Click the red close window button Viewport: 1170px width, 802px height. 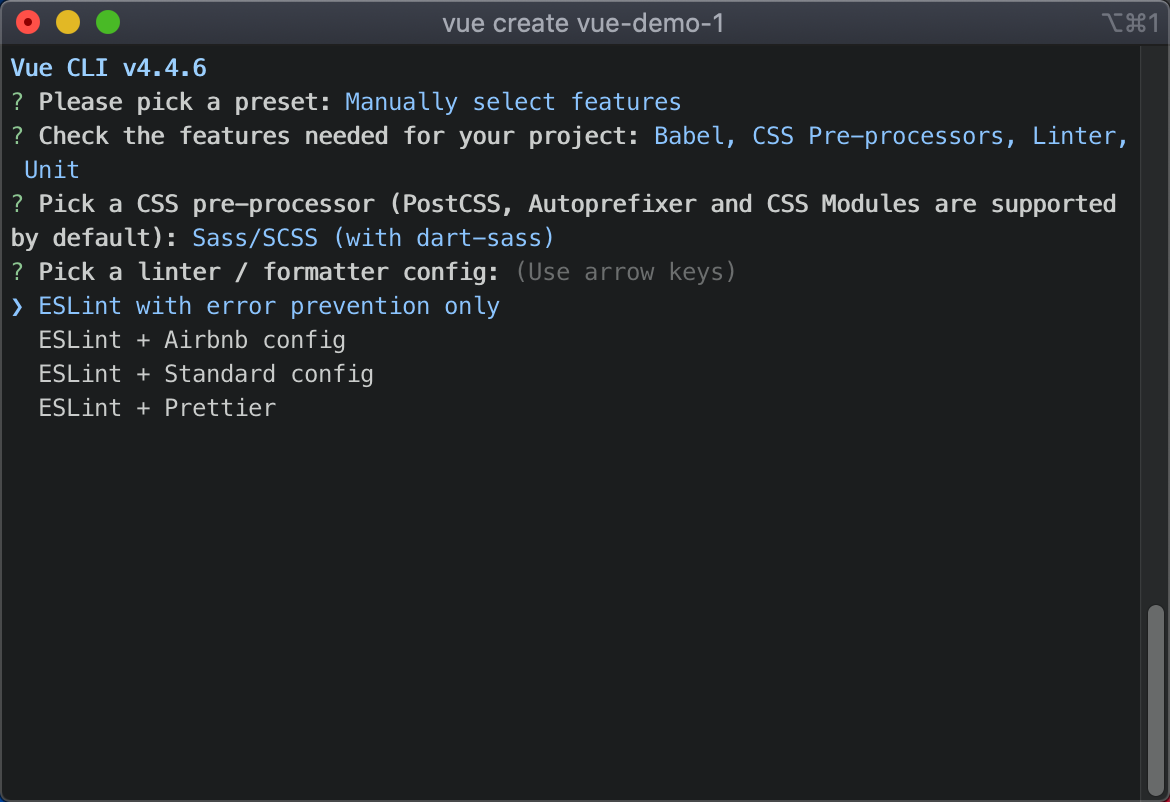coord(28,22)
